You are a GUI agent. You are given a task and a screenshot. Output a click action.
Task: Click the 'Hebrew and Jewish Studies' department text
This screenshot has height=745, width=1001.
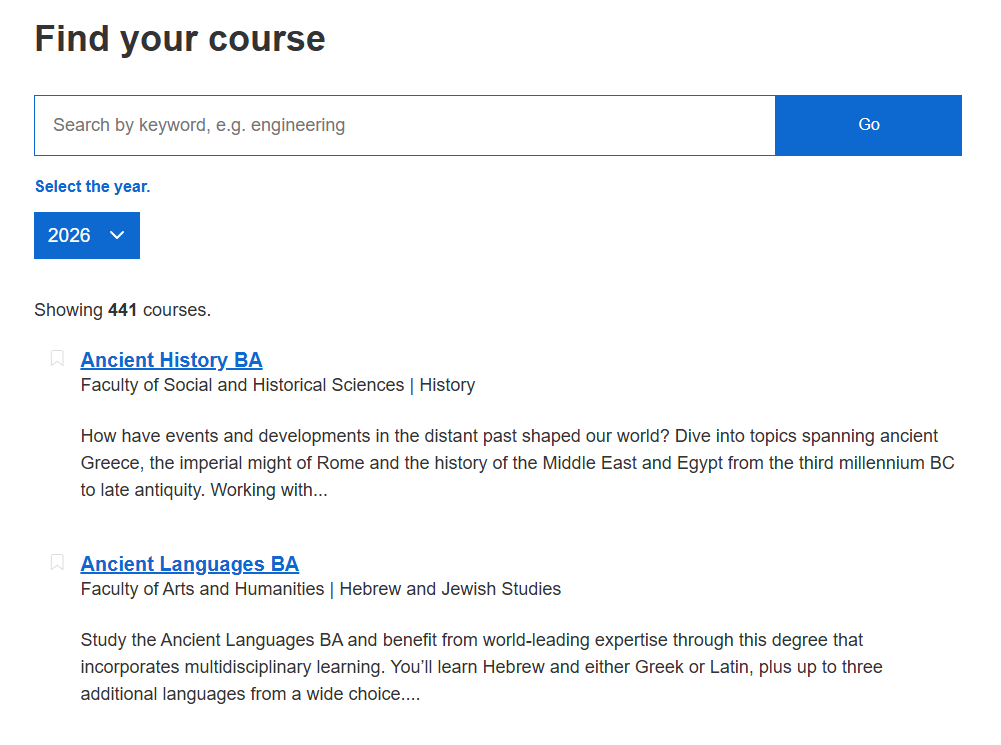[x=450, y=589]
